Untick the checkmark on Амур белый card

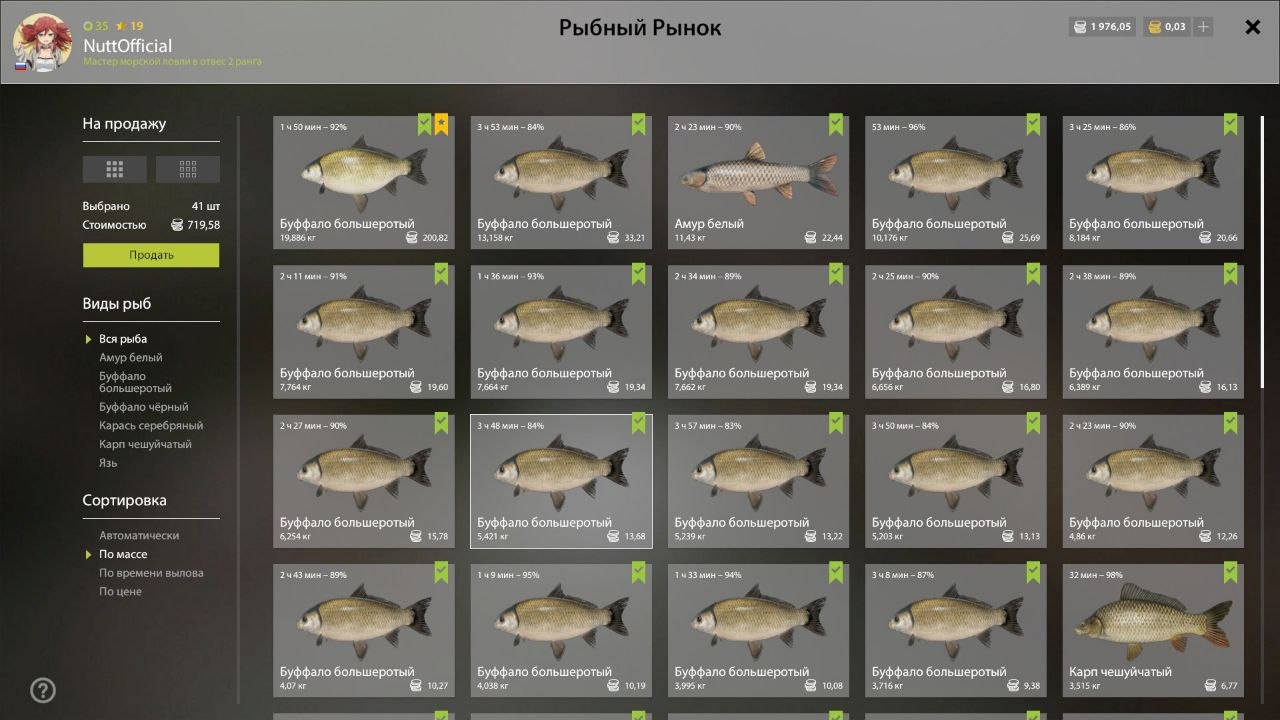coord(836,125)
